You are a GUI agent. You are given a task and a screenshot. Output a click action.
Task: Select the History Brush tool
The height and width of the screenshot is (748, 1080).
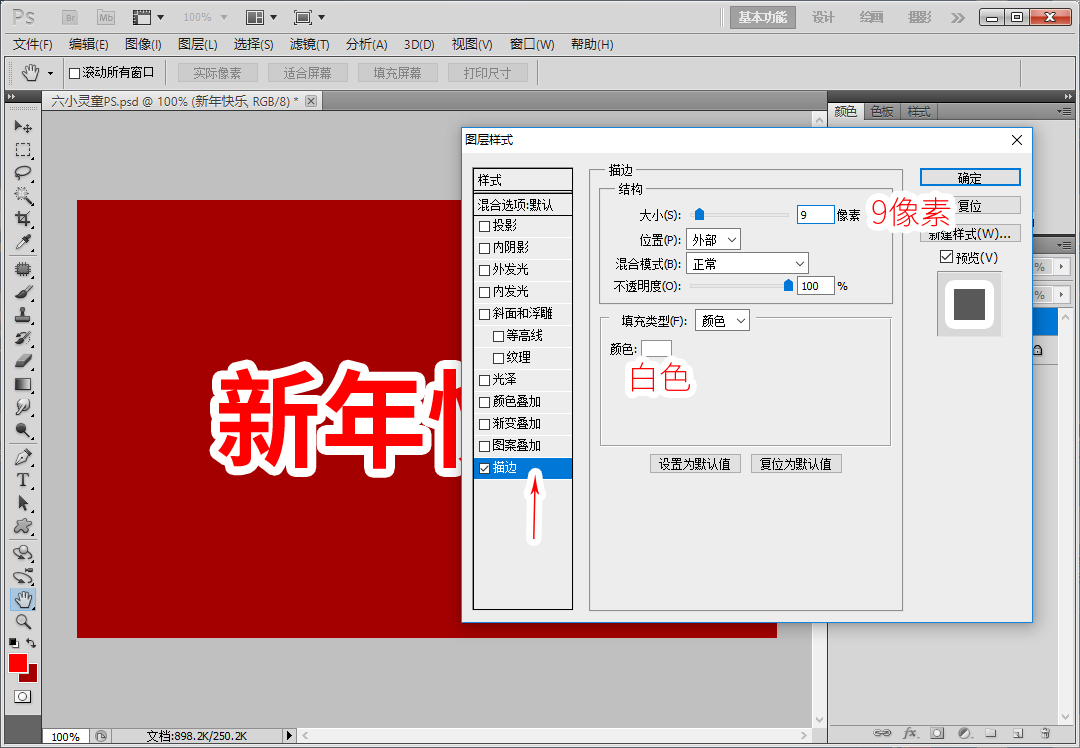coord(23,338)
